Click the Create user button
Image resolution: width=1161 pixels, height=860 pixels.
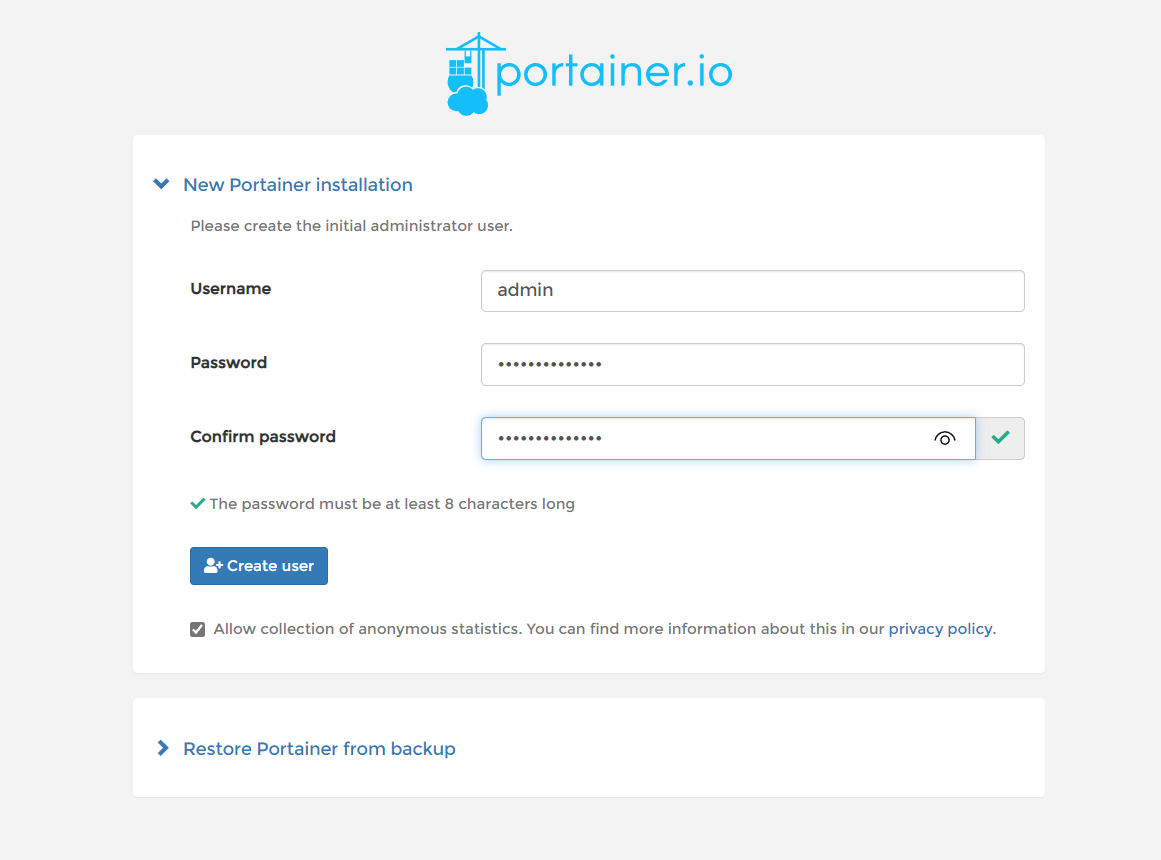point(258,566)
